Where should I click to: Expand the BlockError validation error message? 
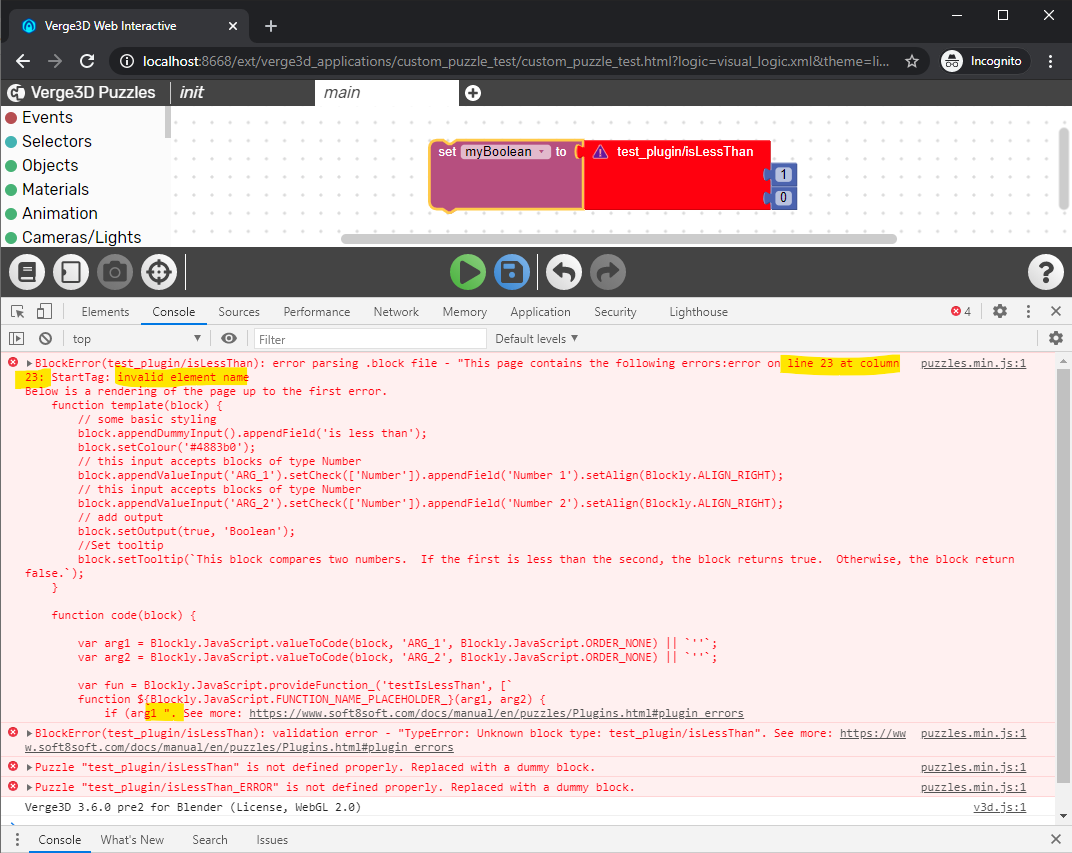click(29, 733)
